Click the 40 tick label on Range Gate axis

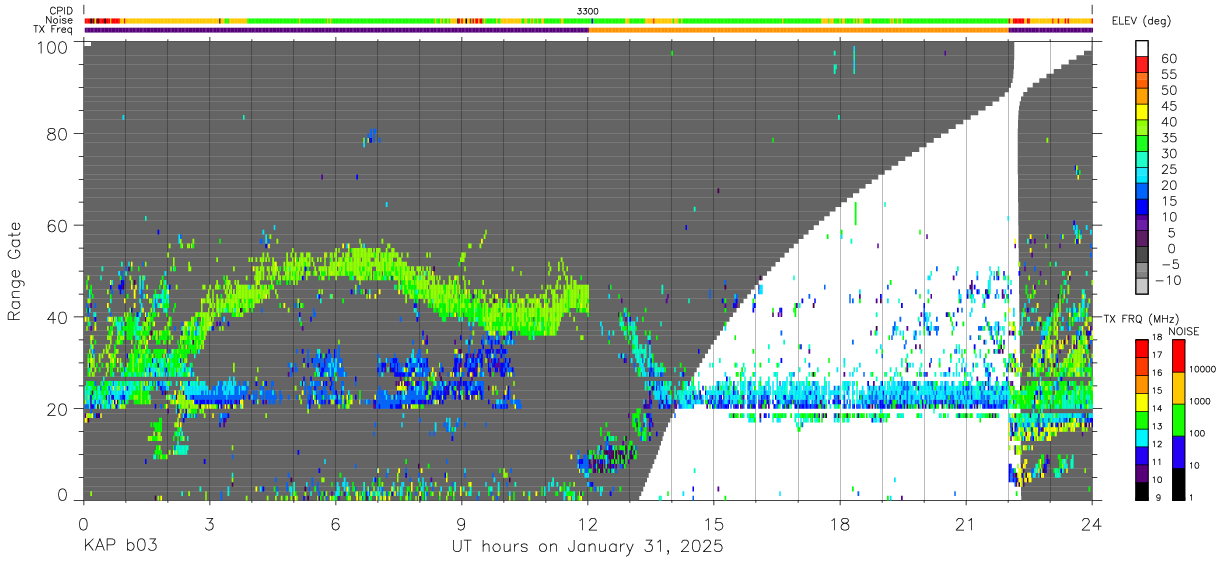coord(58,317)
